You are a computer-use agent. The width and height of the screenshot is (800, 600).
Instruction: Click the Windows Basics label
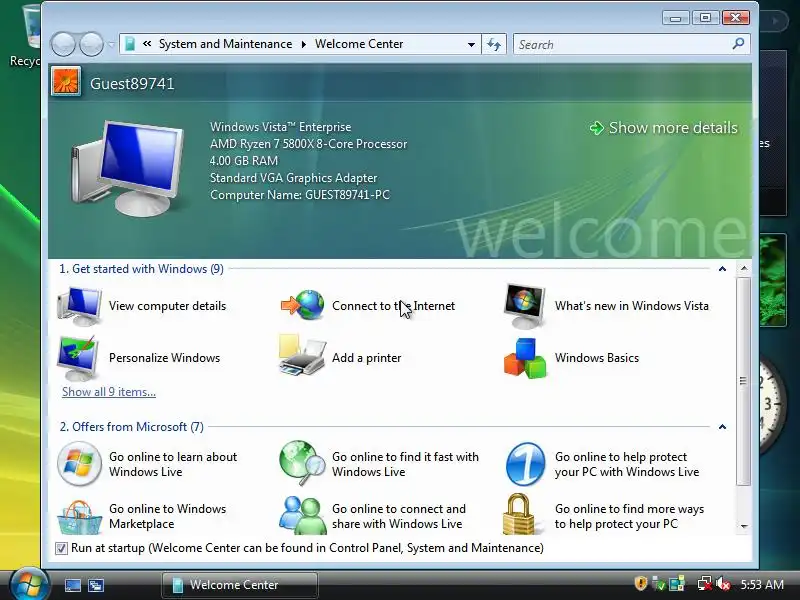point(596,358)
